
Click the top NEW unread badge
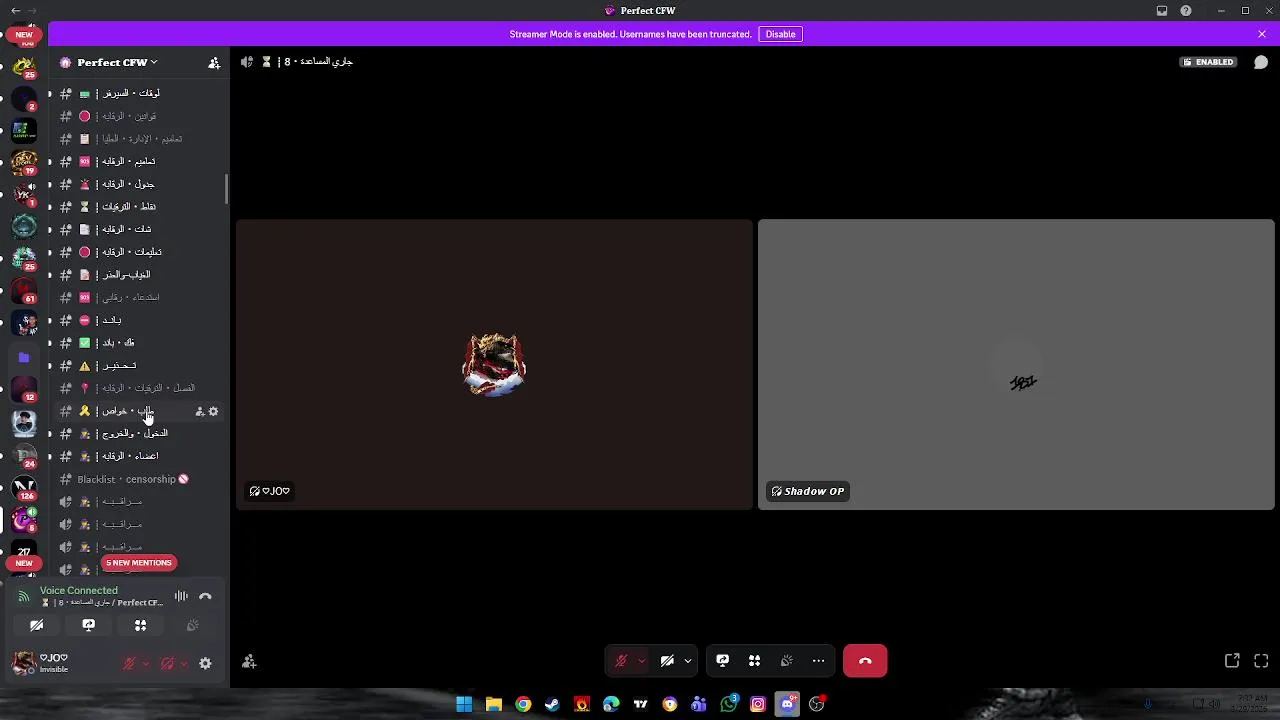tap(24, 35)
